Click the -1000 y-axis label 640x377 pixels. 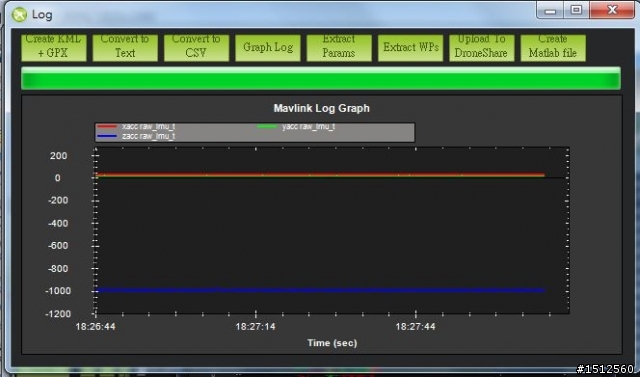pyautogui.click(x=58, y=291)
